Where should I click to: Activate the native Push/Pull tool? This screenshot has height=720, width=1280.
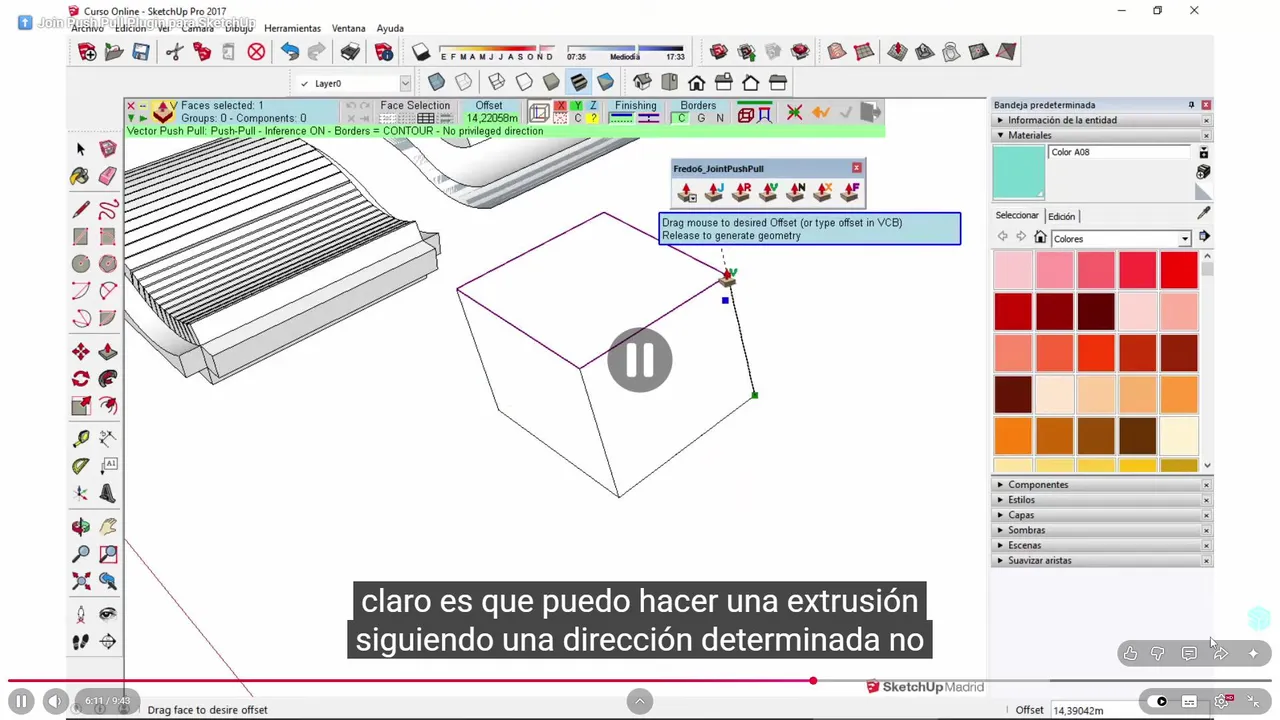(x=108, y=352)
